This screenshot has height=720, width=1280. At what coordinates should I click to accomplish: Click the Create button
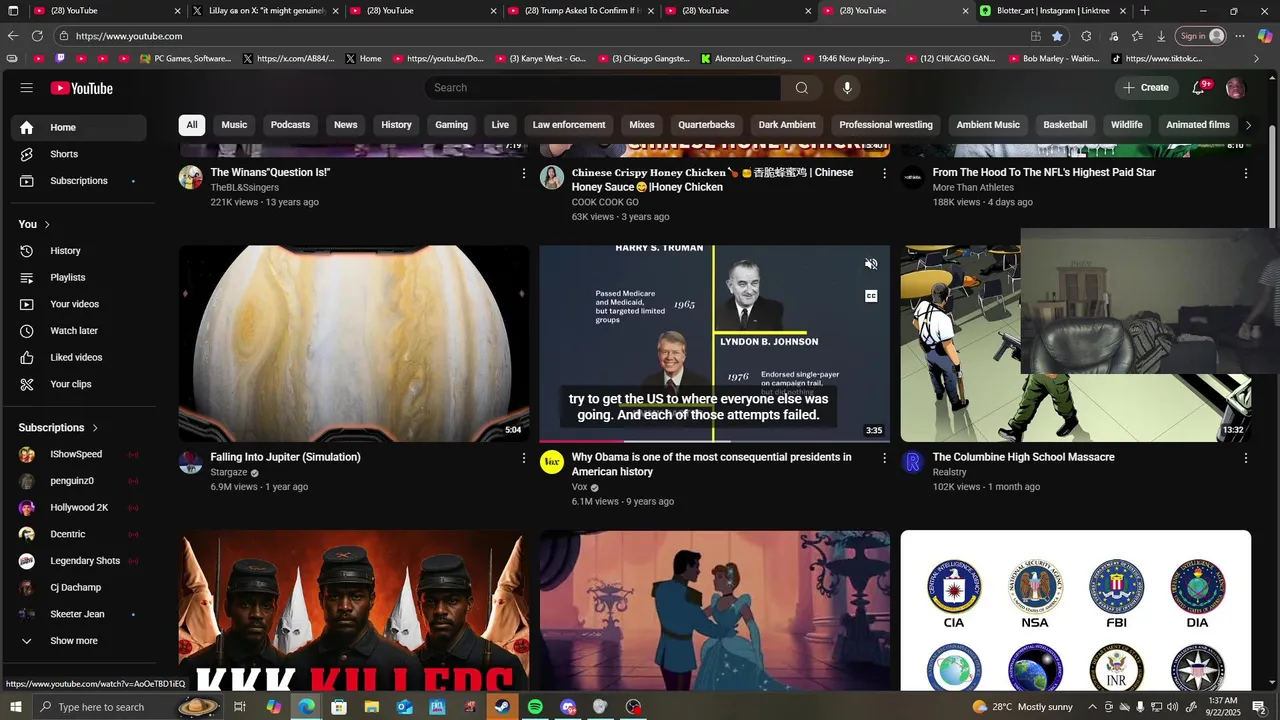1146,88
